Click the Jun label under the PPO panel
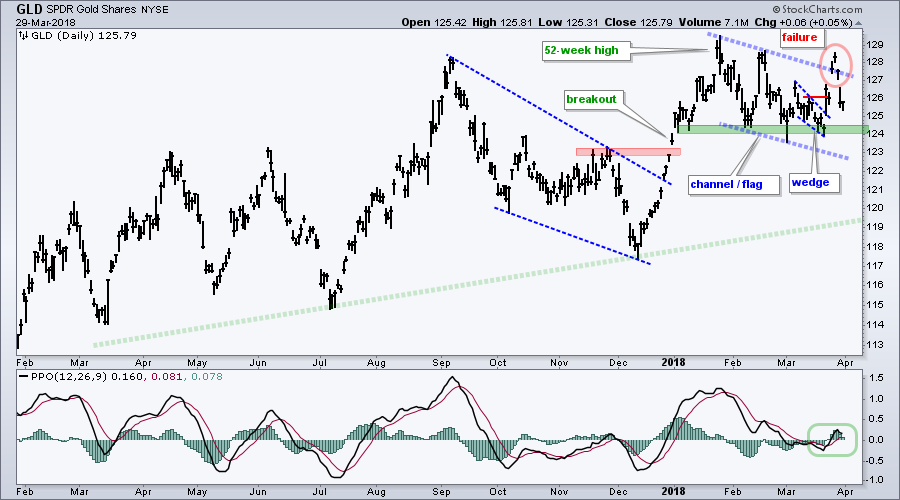Image resolution: width=900 pixels, height=500 pixels. tap(258, 492)
